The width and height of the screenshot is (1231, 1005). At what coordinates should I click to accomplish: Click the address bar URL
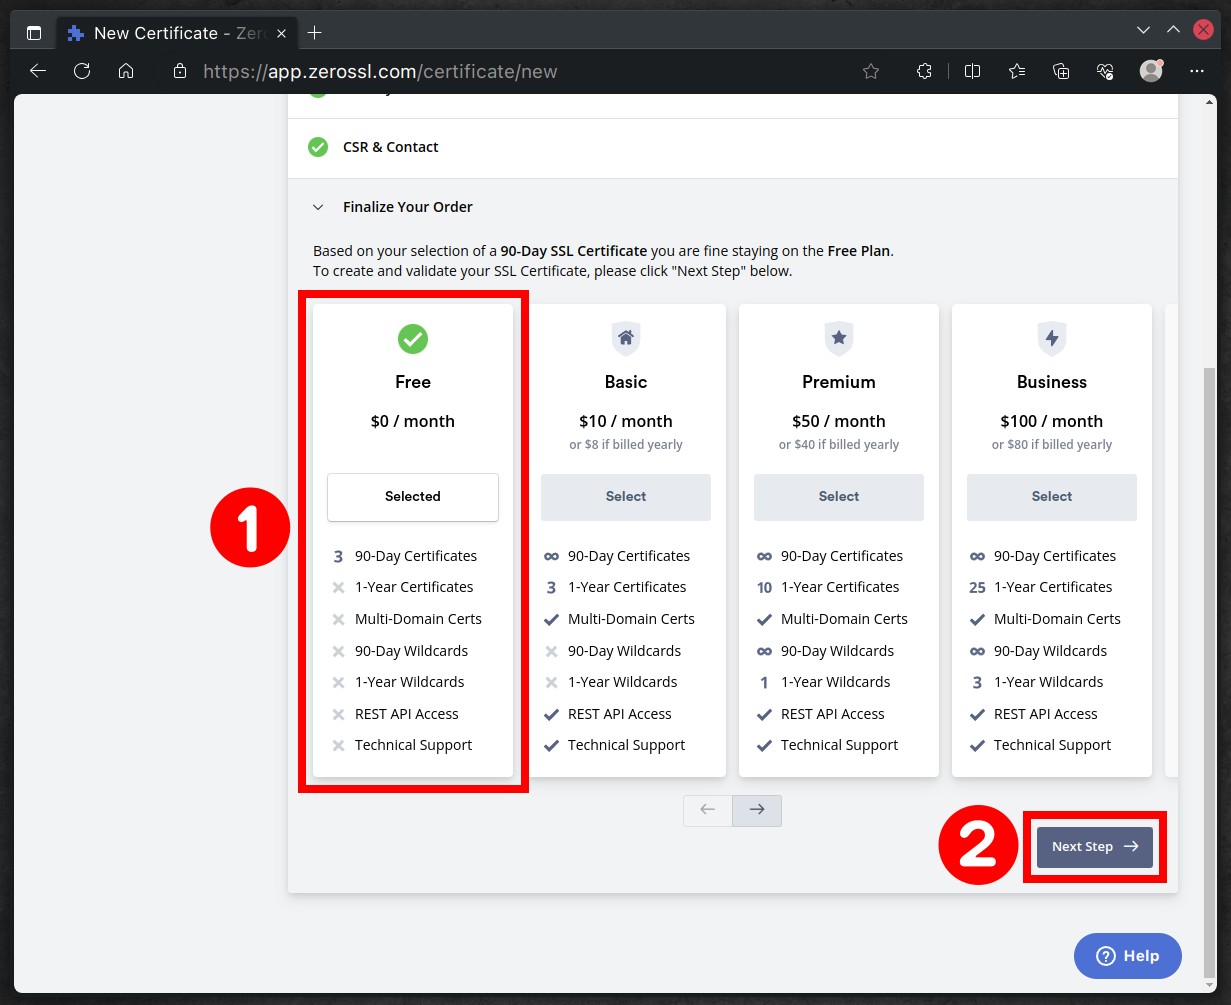point(380,72)
